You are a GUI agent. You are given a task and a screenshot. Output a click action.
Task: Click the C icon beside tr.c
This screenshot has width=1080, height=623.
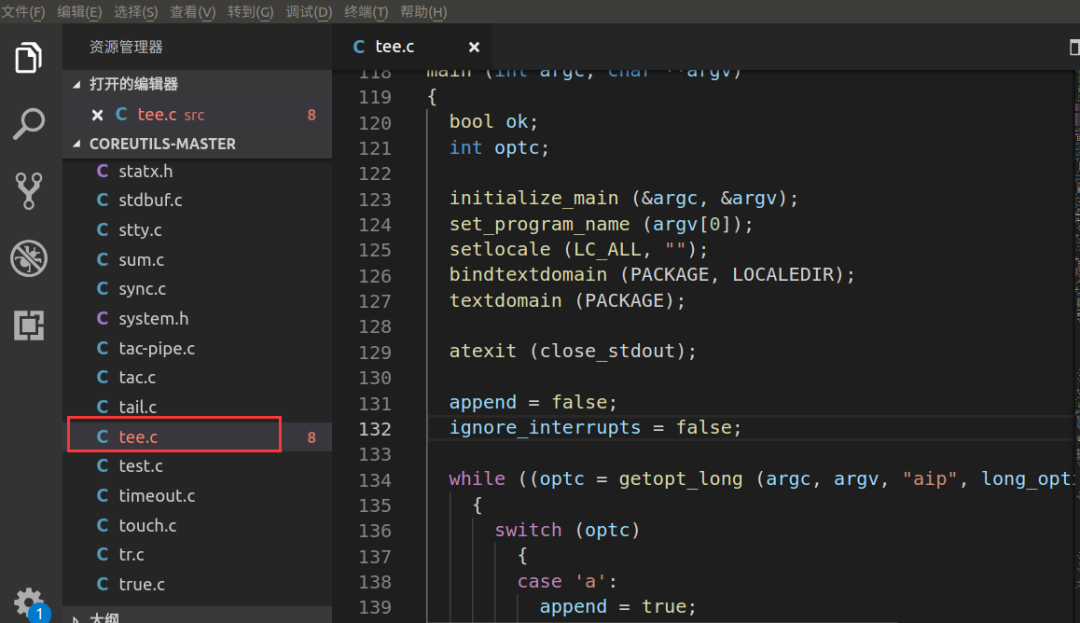pos(102,554)
